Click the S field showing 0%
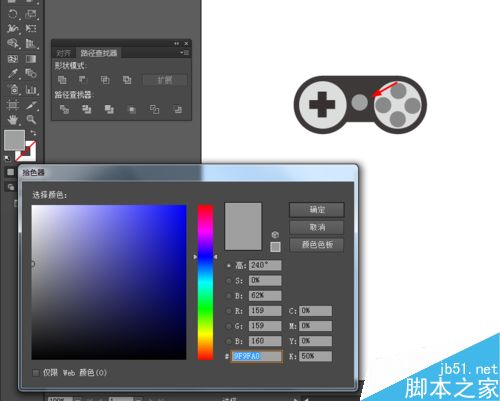The image size is (500, 401). 265,281
